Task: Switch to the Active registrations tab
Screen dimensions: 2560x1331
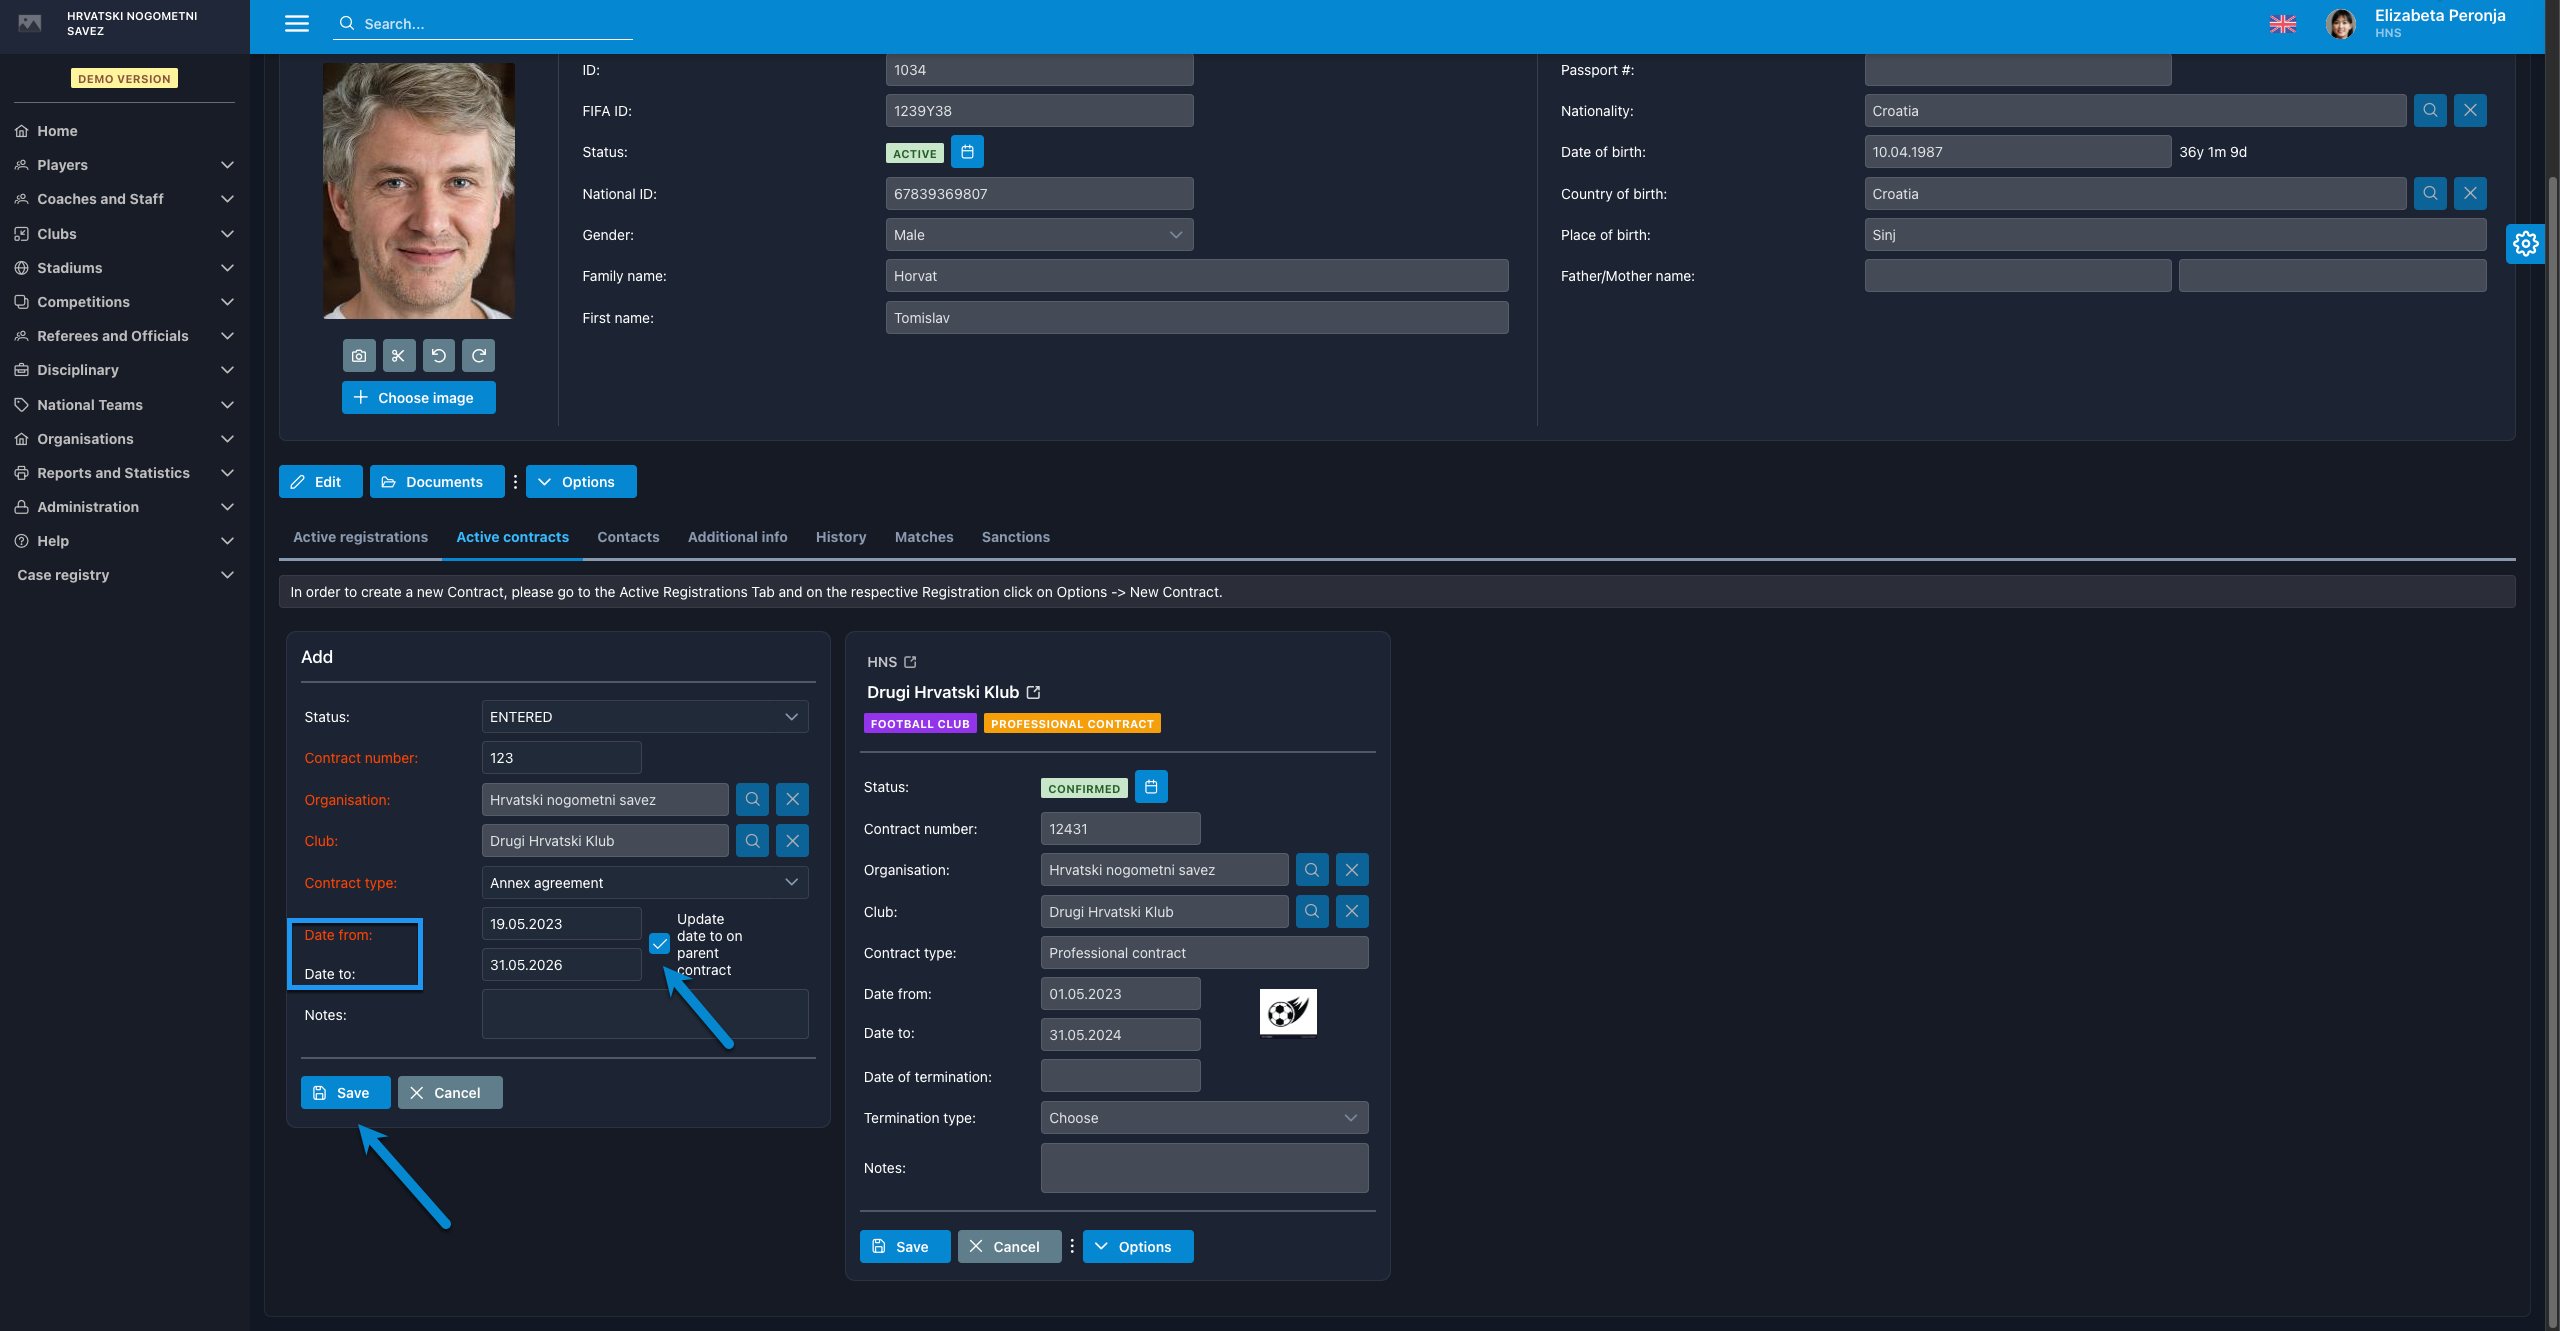Action: pos(360,537)
